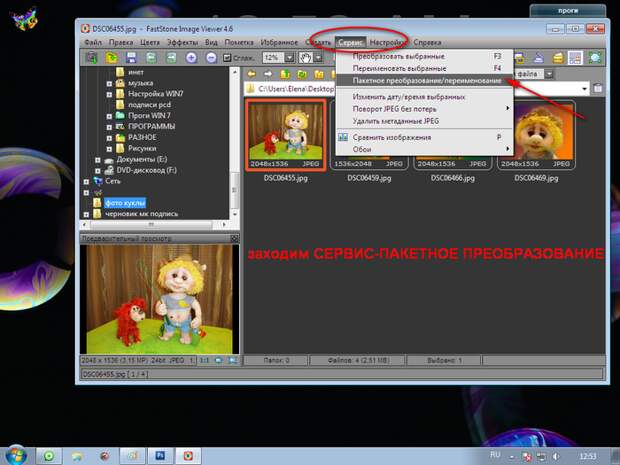Open the folder path dropdown arrow

(x=584, y=89)
